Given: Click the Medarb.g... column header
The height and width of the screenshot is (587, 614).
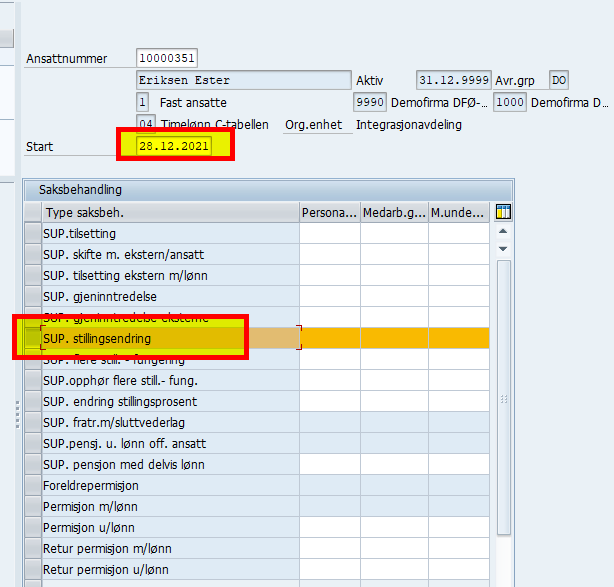Looking at the screenshot, I should point(394,213).
